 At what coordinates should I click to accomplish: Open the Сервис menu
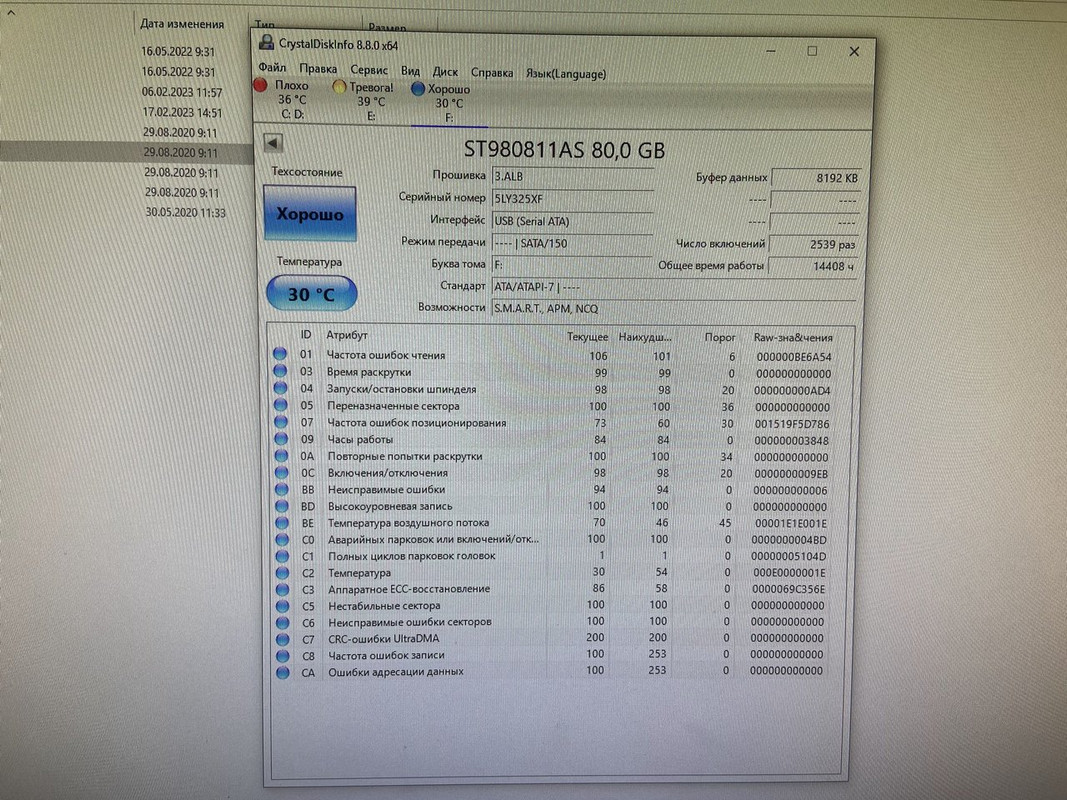(369, 69)
